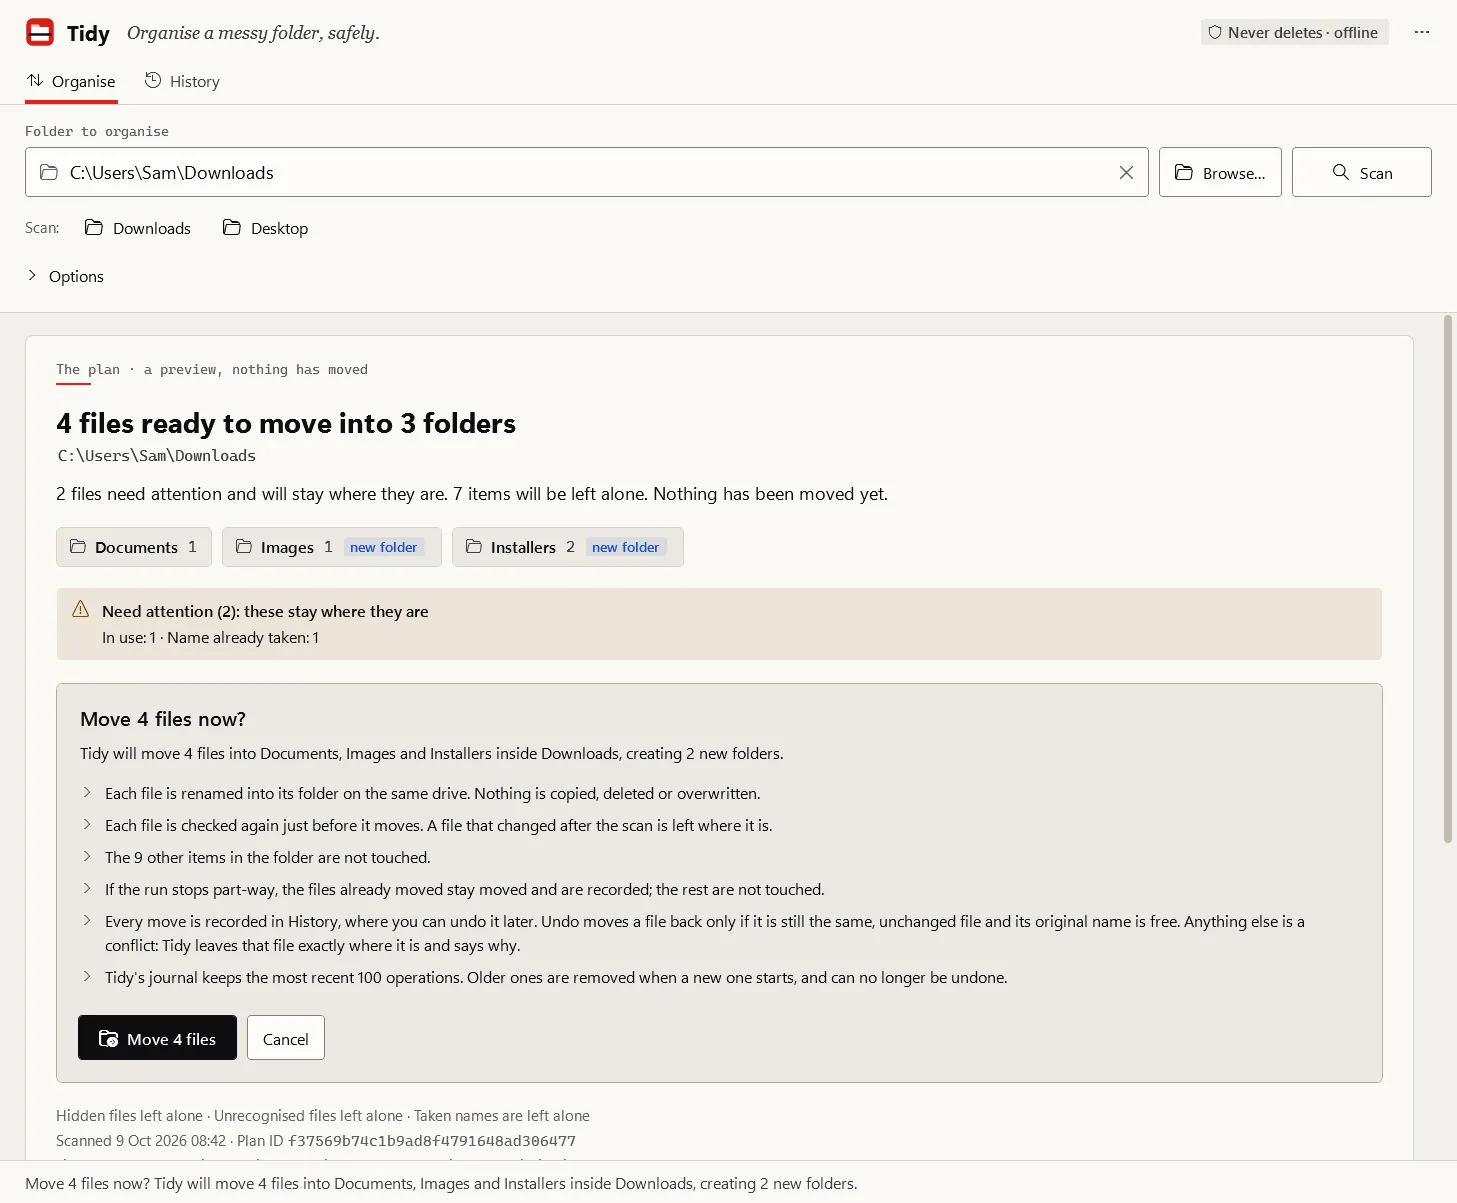Viewport: 1457px width, 1203px height.
Task: Open the three-dot more menu
Action: point(1422,33)
